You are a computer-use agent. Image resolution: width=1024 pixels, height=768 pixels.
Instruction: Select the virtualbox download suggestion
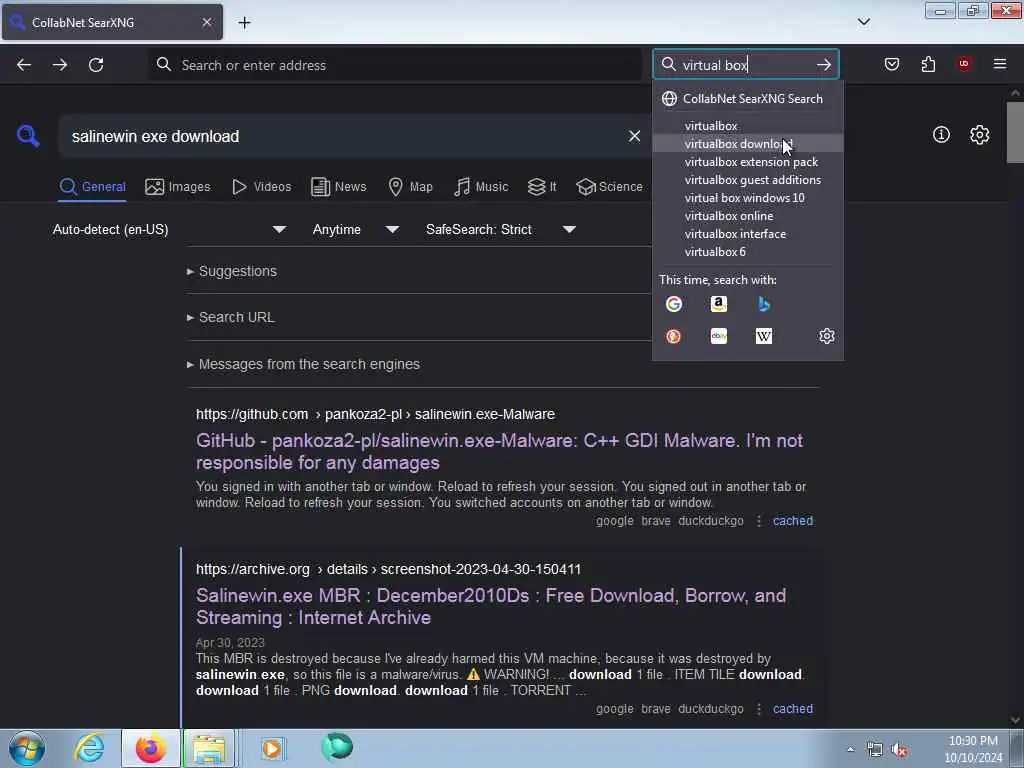point(748,144)
